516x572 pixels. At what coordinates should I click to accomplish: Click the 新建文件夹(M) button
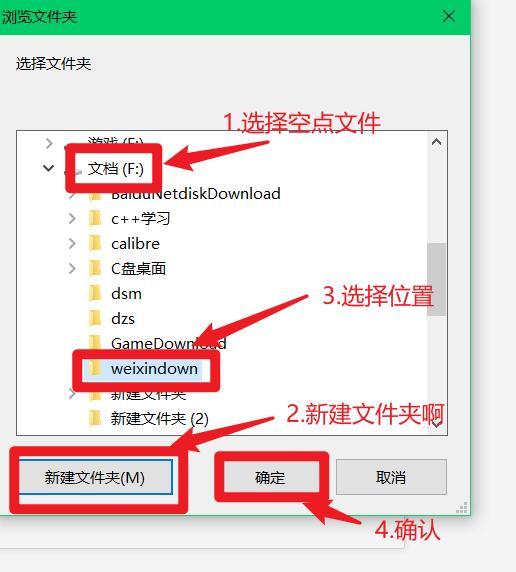coord(95,477)
